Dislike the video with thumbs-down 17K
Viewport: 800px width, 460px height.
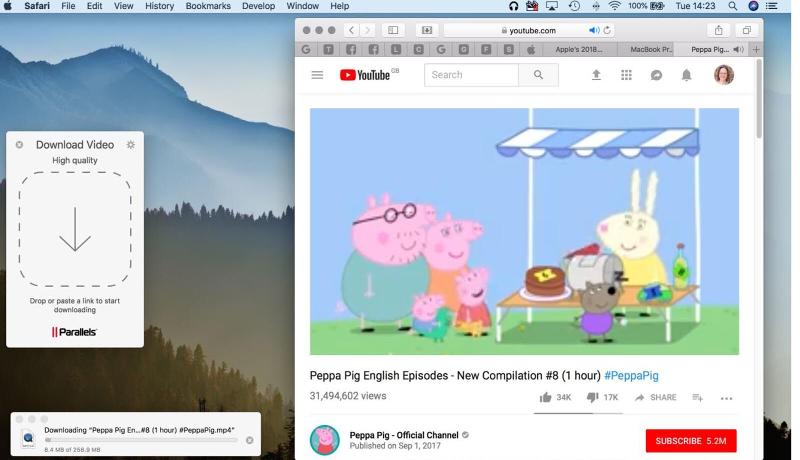(602, 397)
